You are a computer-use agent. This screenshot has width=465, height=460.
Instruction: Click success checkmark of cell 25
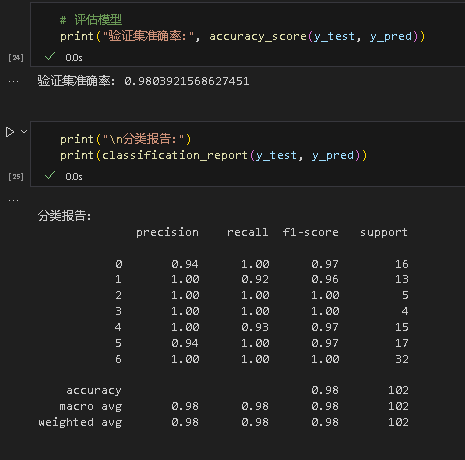(50, 175)
